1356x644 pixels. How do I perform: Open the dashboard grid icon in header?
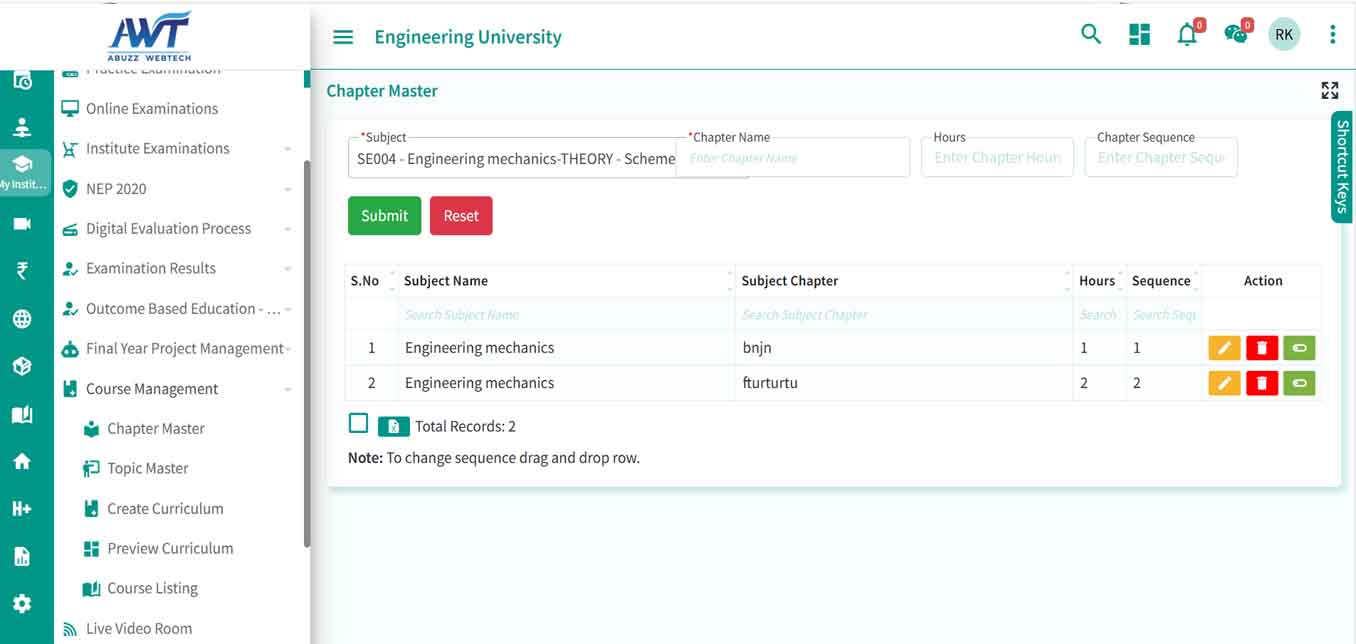1139,35
